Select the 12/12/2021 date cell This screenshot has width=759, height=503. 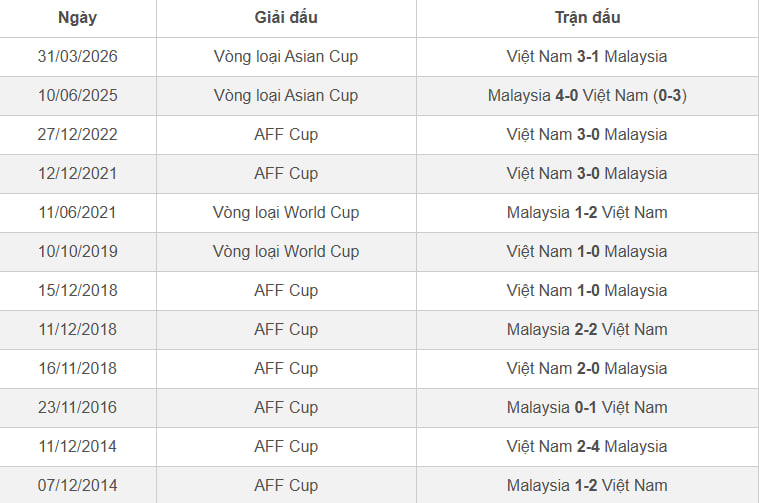pos(77,174)
